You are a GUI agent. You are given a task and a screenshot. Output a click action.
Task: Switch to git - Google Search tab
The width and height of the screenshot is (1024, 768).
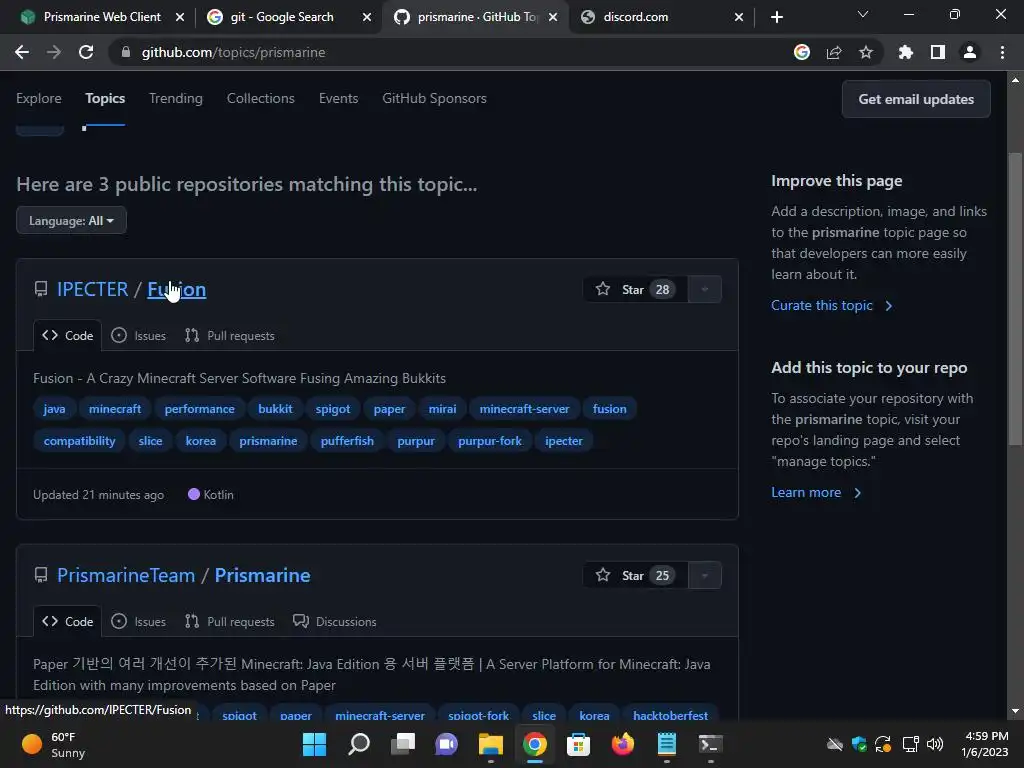coord(282,17)
